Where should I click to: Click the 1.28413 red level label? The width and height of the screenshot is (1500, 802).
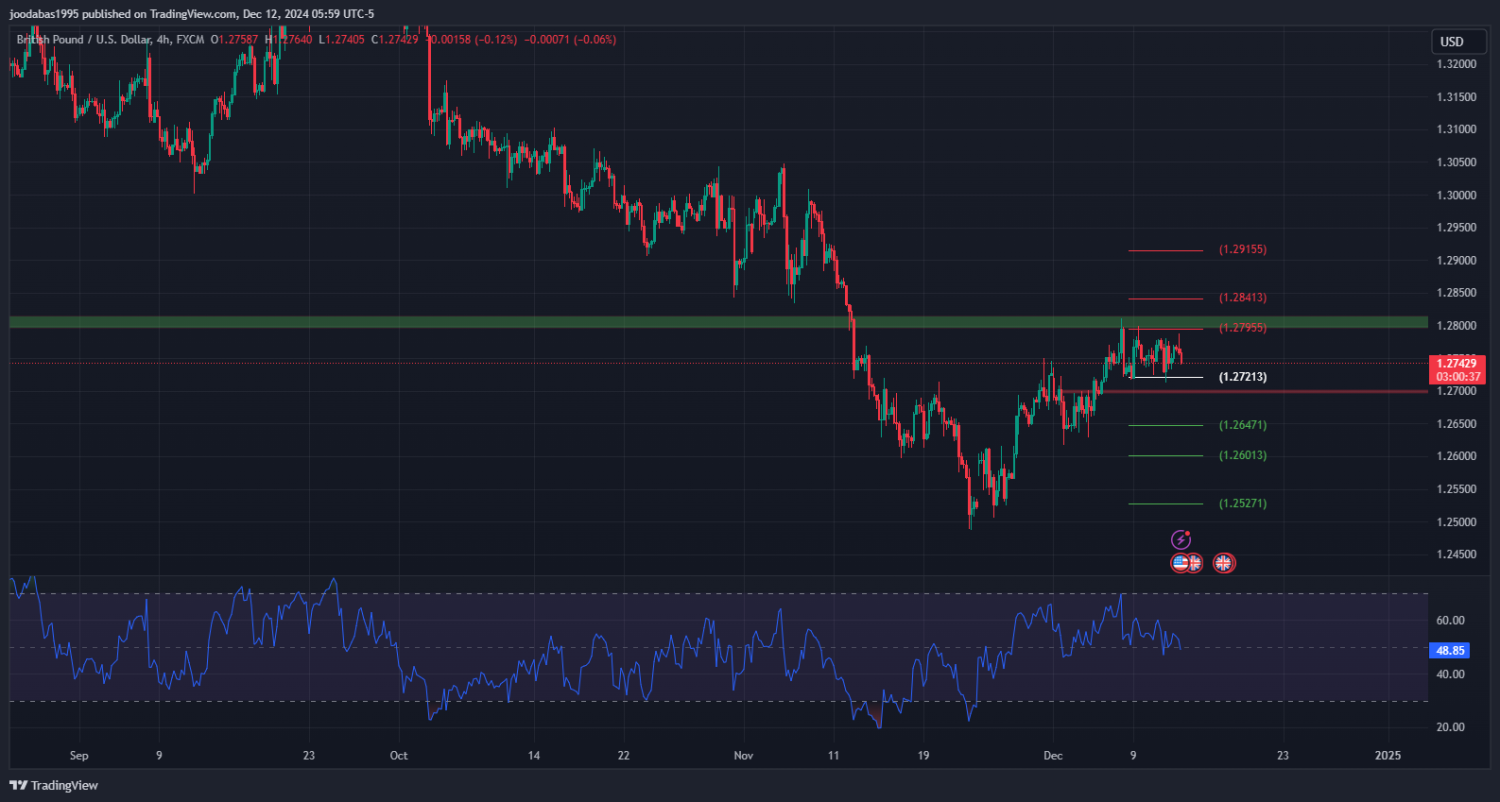coord(1242,298)
